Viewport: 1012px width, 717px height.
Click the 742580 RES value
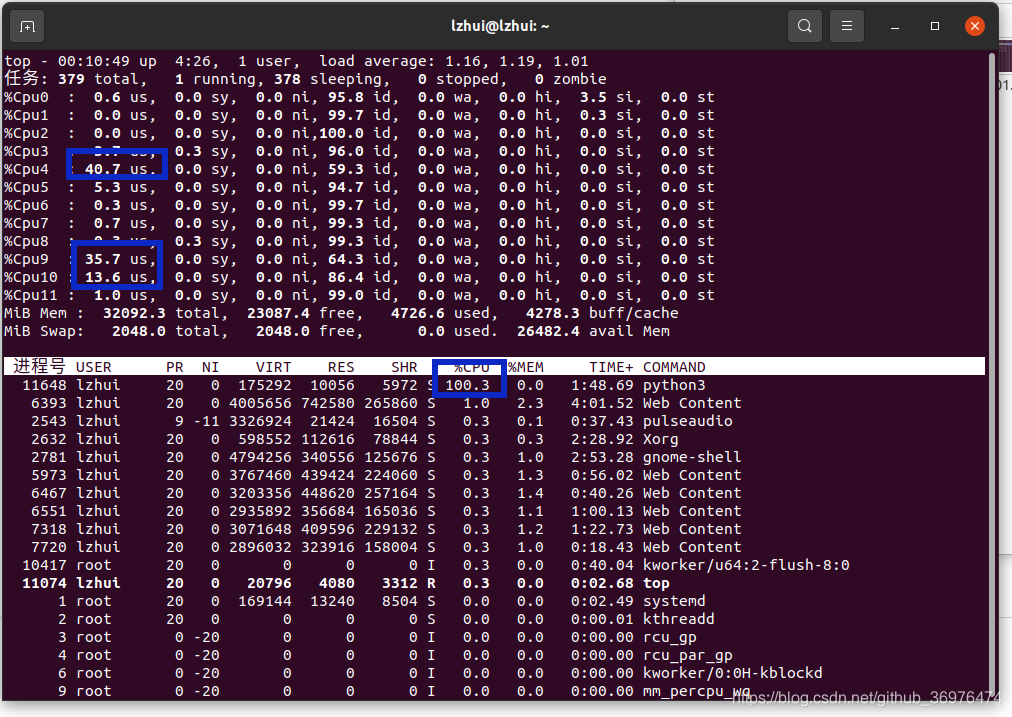pos(327,403)
